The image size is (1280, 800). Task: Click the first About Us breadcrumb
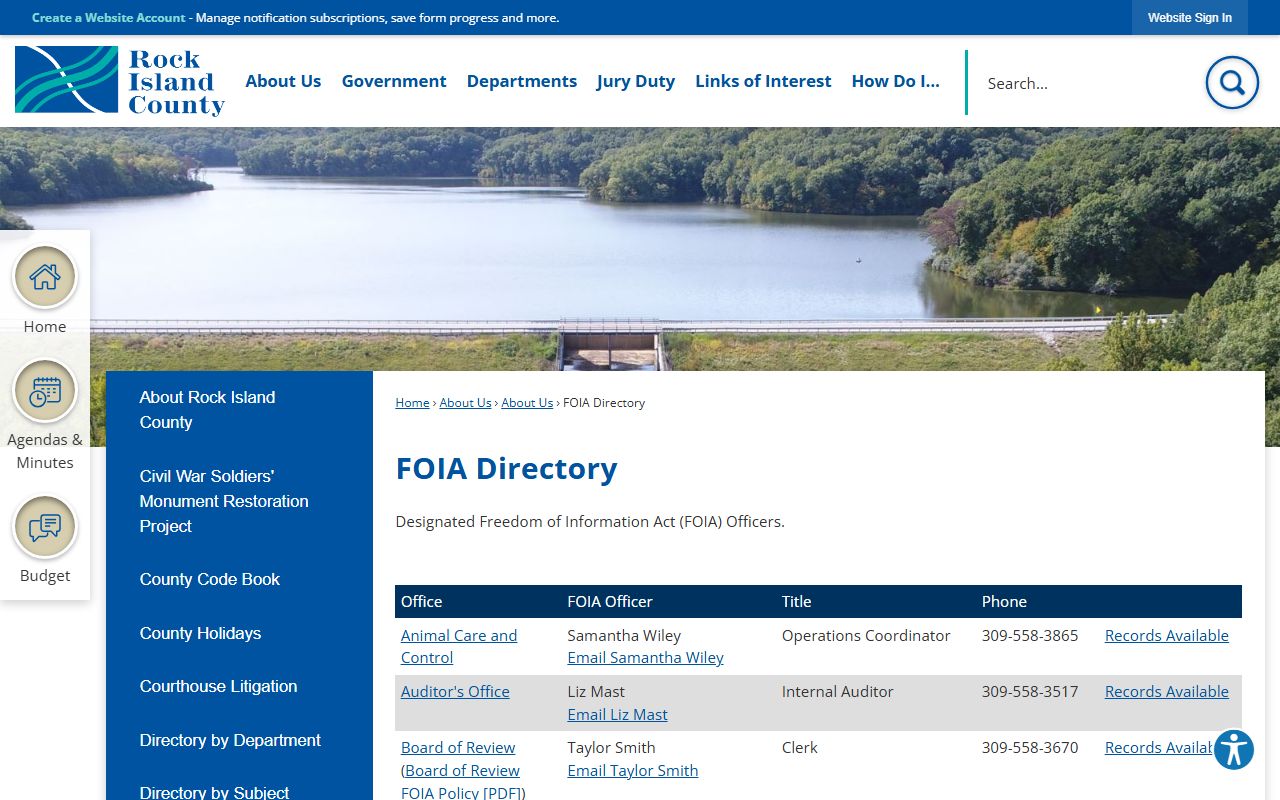pyautogui.click(x=465, y=402)
